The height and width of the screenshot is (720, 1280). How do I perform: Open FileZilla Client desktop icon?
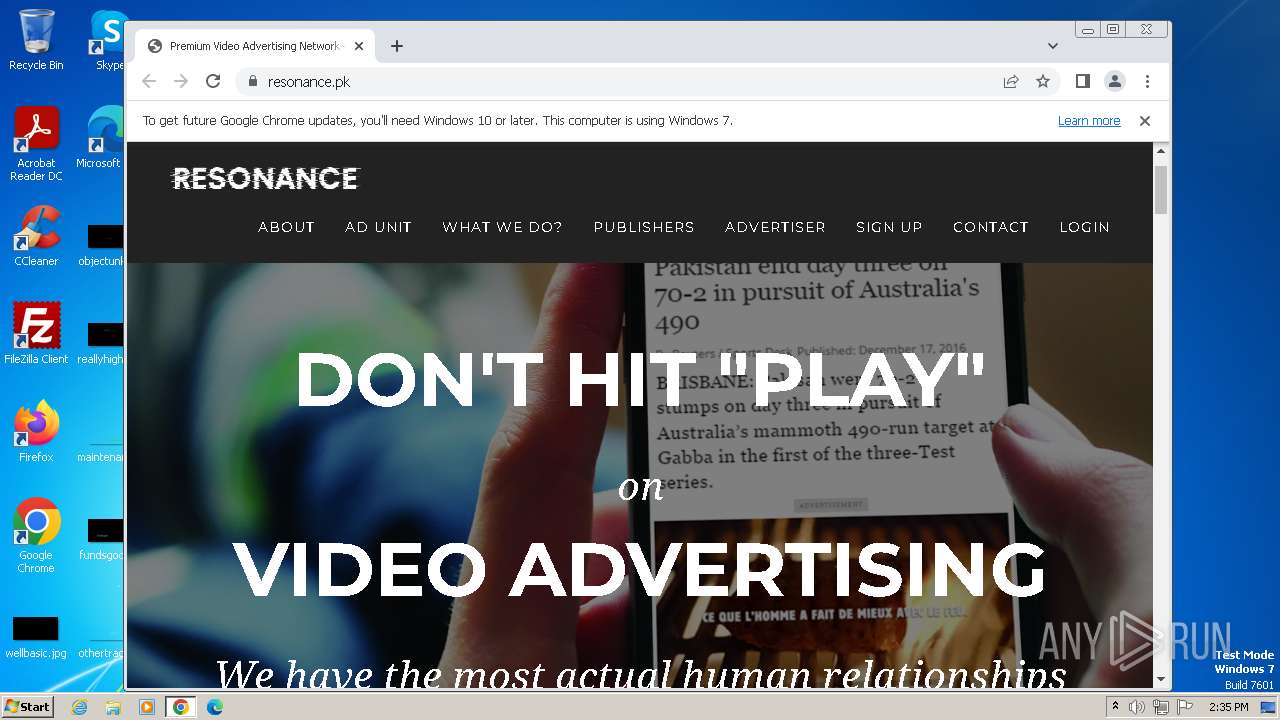point(36,333)
